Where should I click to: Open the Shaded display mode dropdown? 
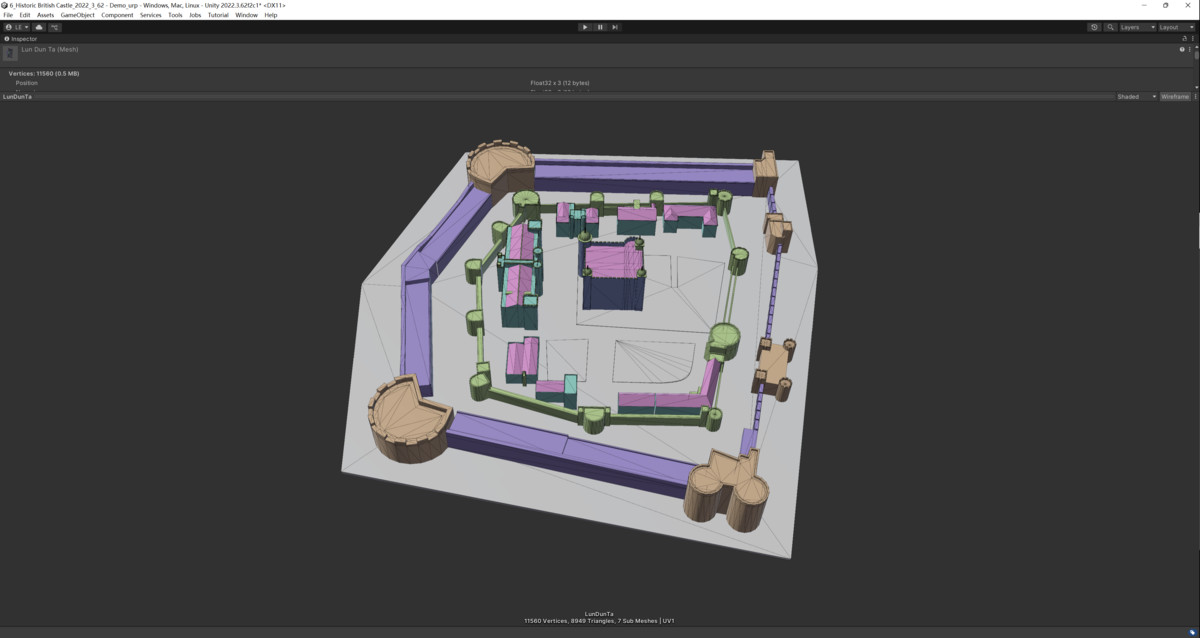[x=1135, y=96]
